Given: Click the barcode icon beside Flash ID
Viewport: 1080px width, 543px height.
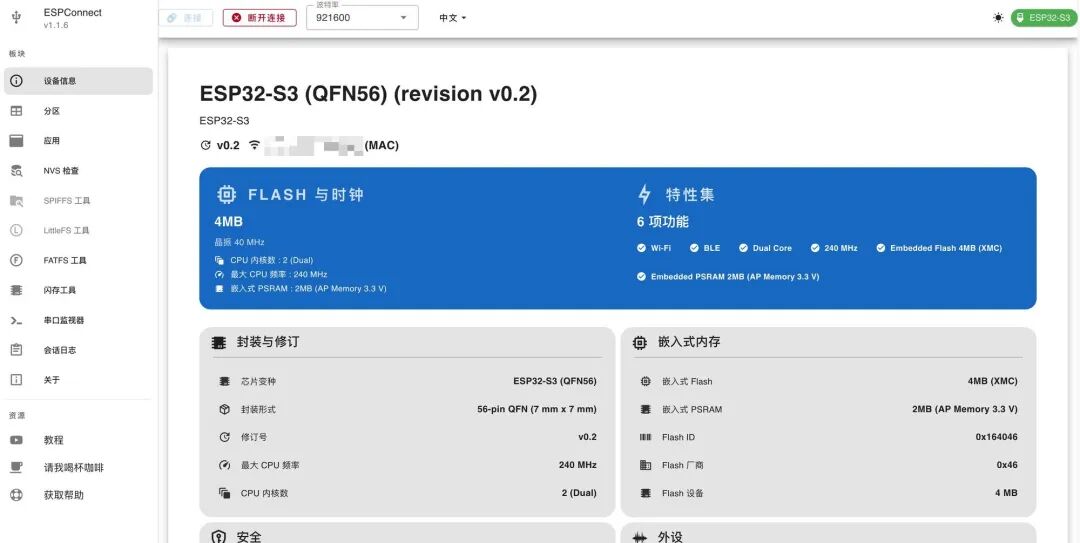Looking at the screenshot, I should coord(645,437).
